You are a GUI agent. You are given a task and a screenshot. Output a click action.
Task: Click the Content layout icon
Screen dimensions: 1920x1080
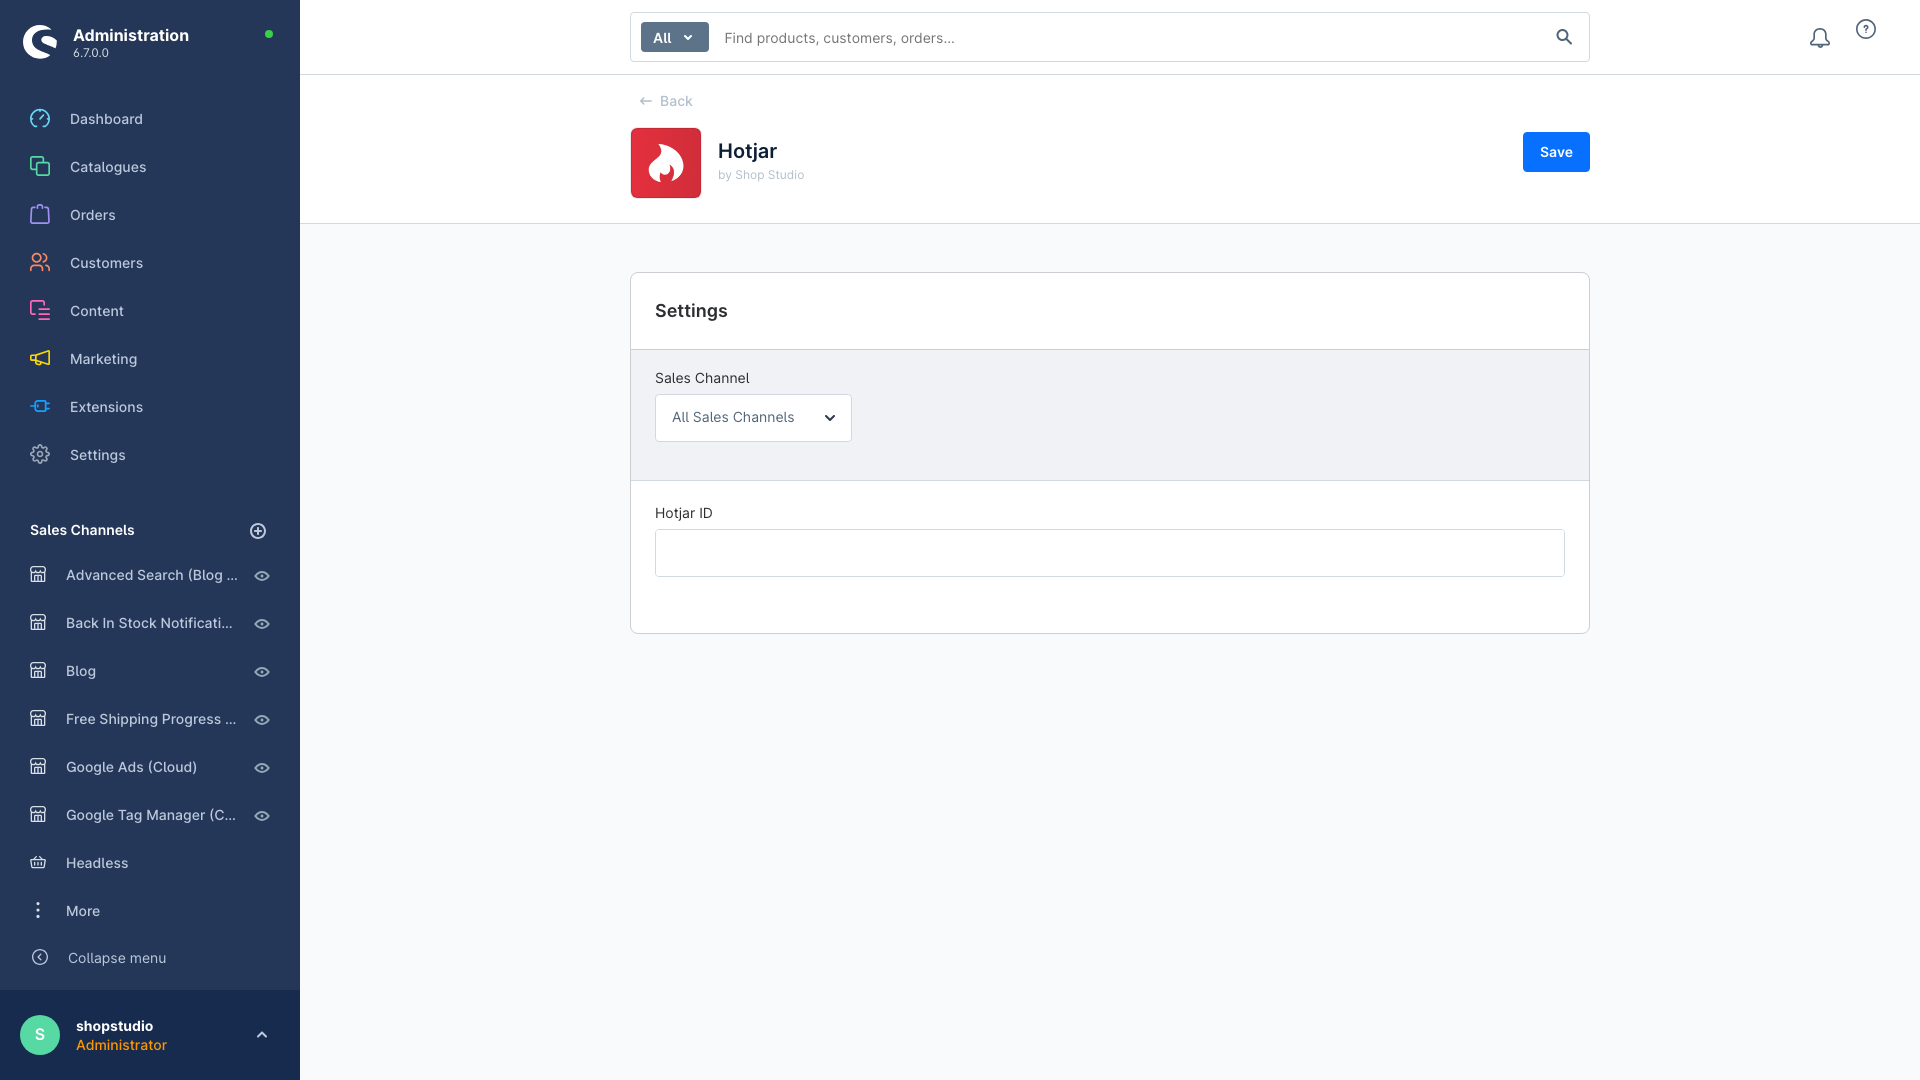[40, 311]
